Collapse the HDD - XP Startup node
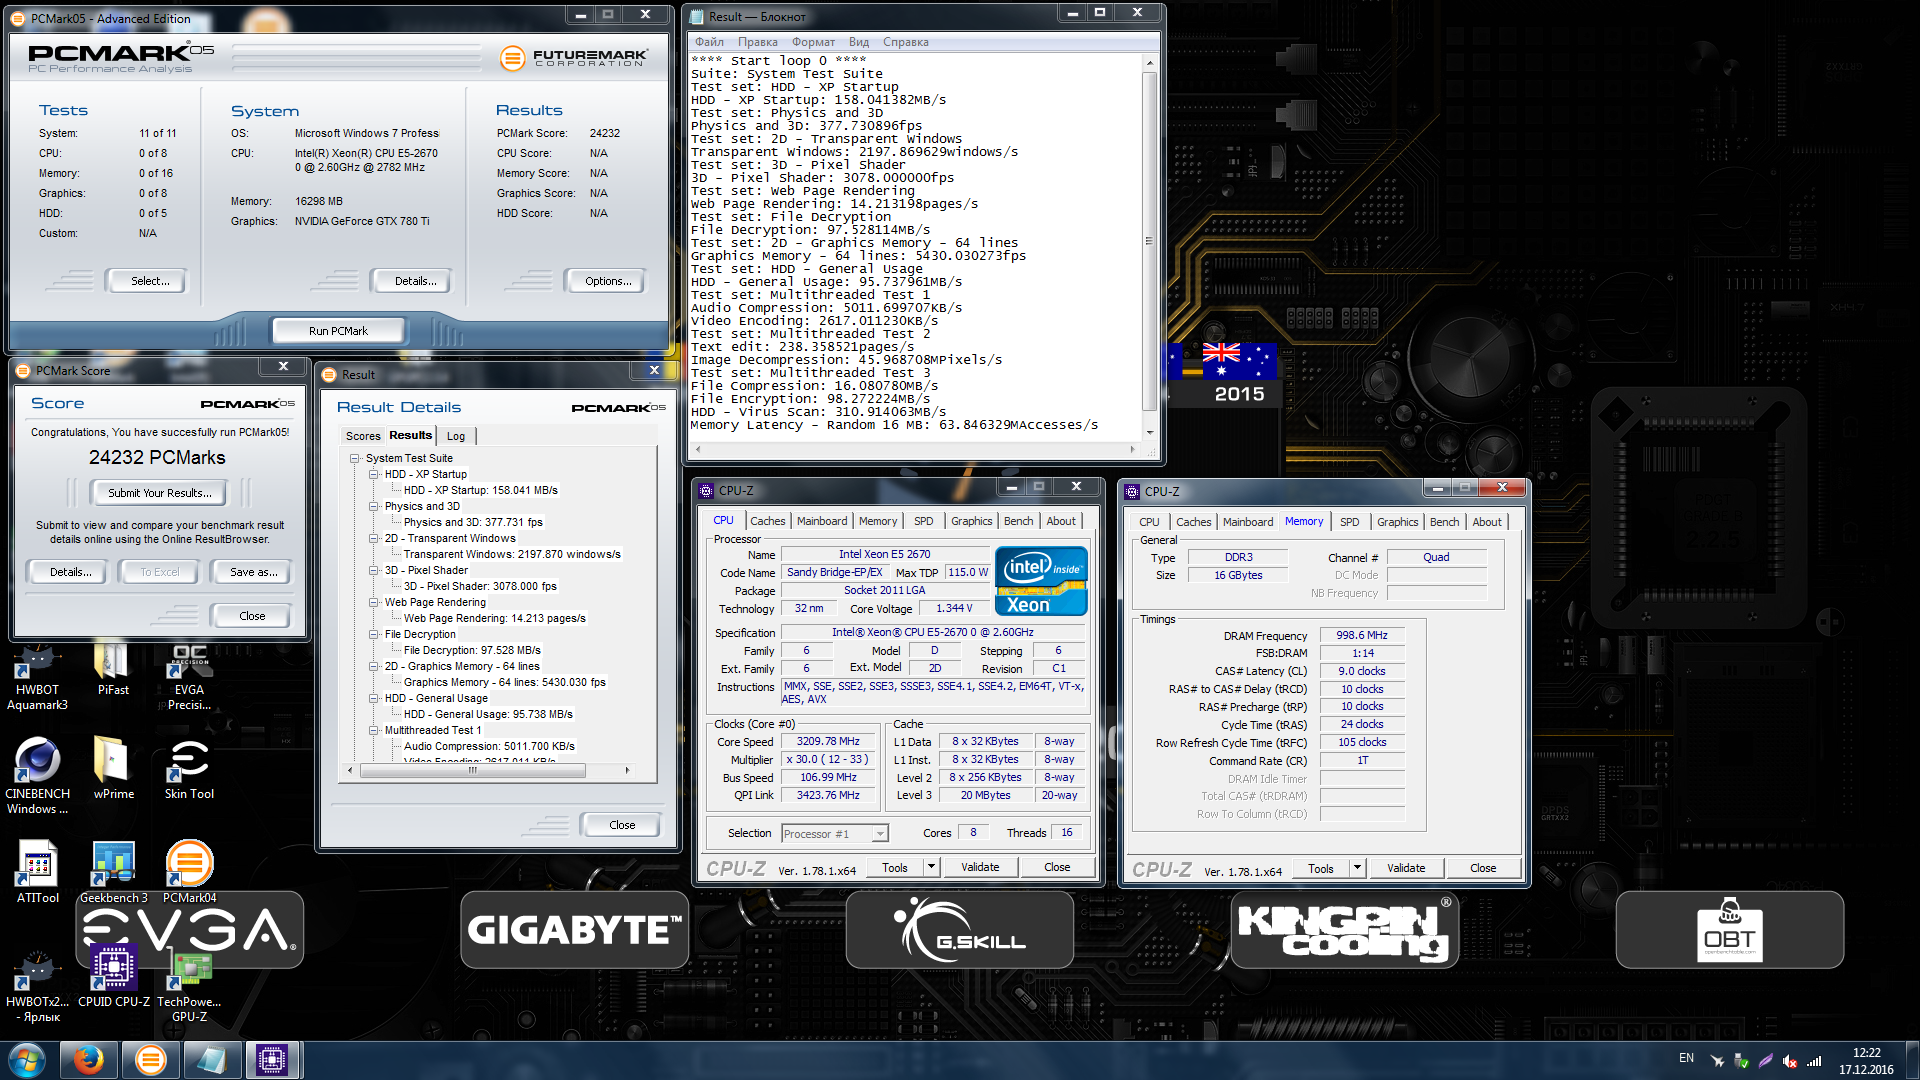The image size is (1920, 1080). coord(374,474)
